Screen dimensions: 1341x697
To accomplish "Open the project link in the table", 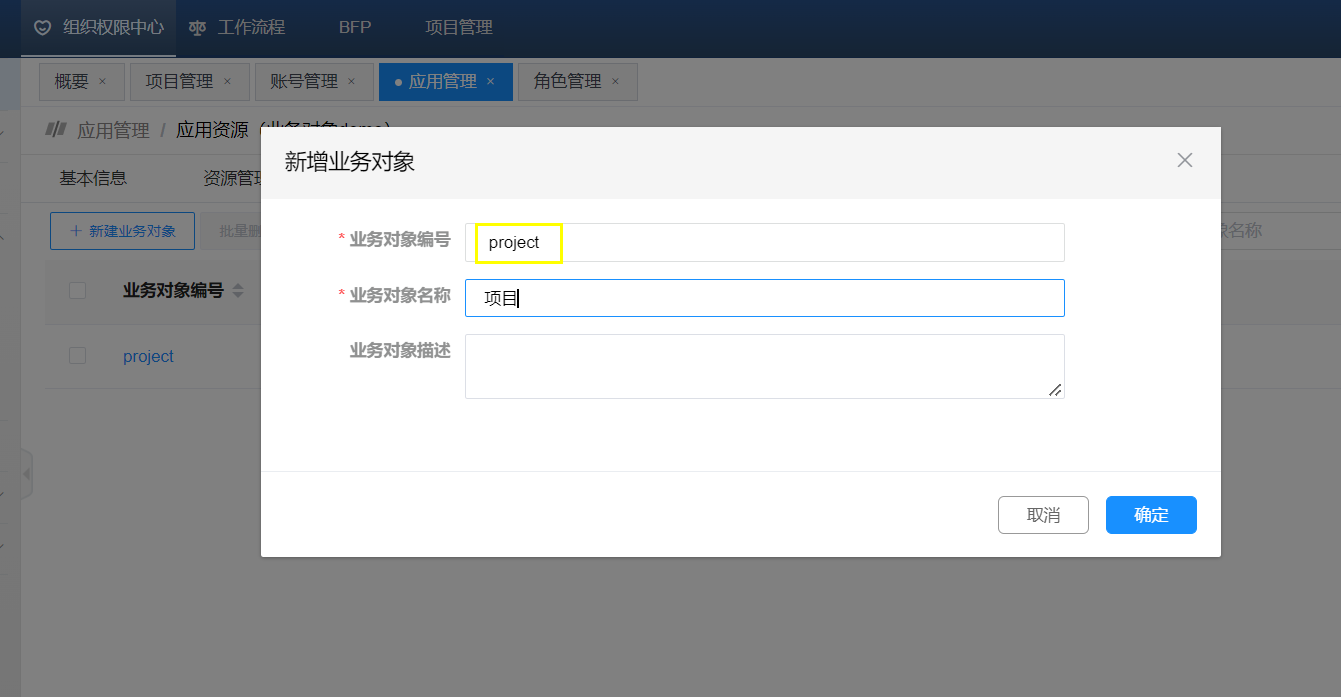I will point(148,357).
